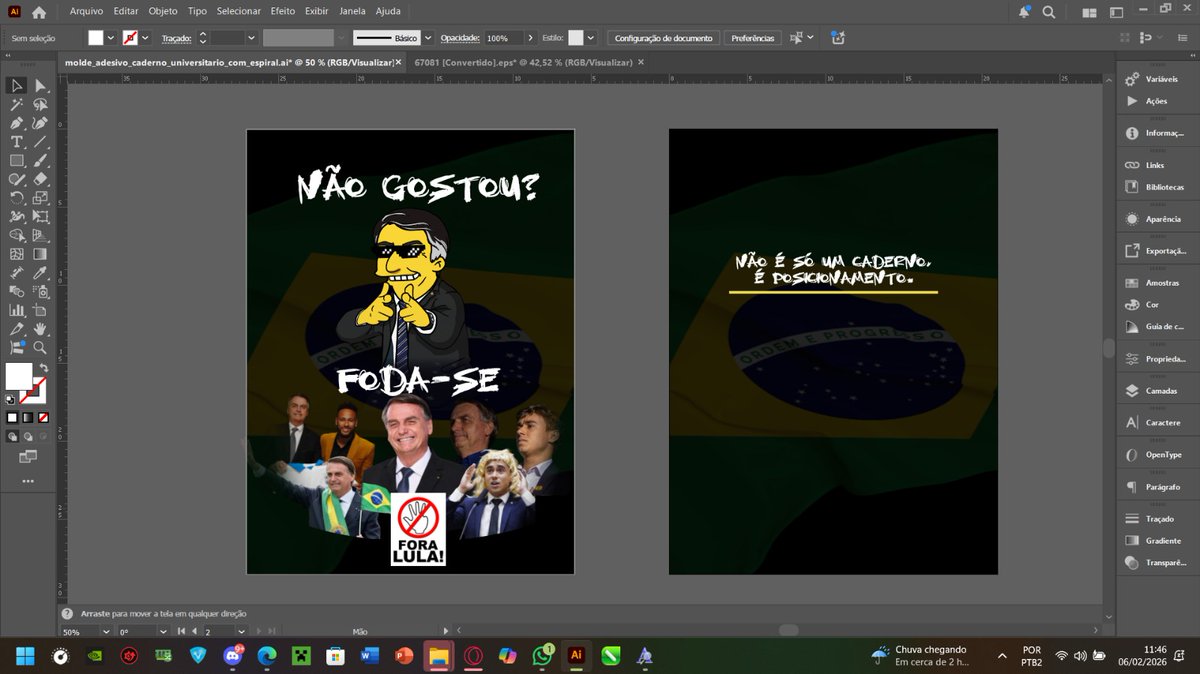Set paint mode to Color

[12, 417]
